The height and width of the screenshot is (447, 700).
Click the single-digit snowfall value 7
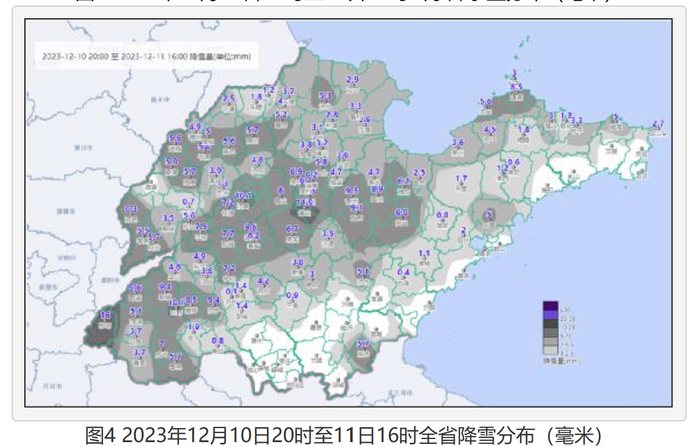(x=162, y=345)
